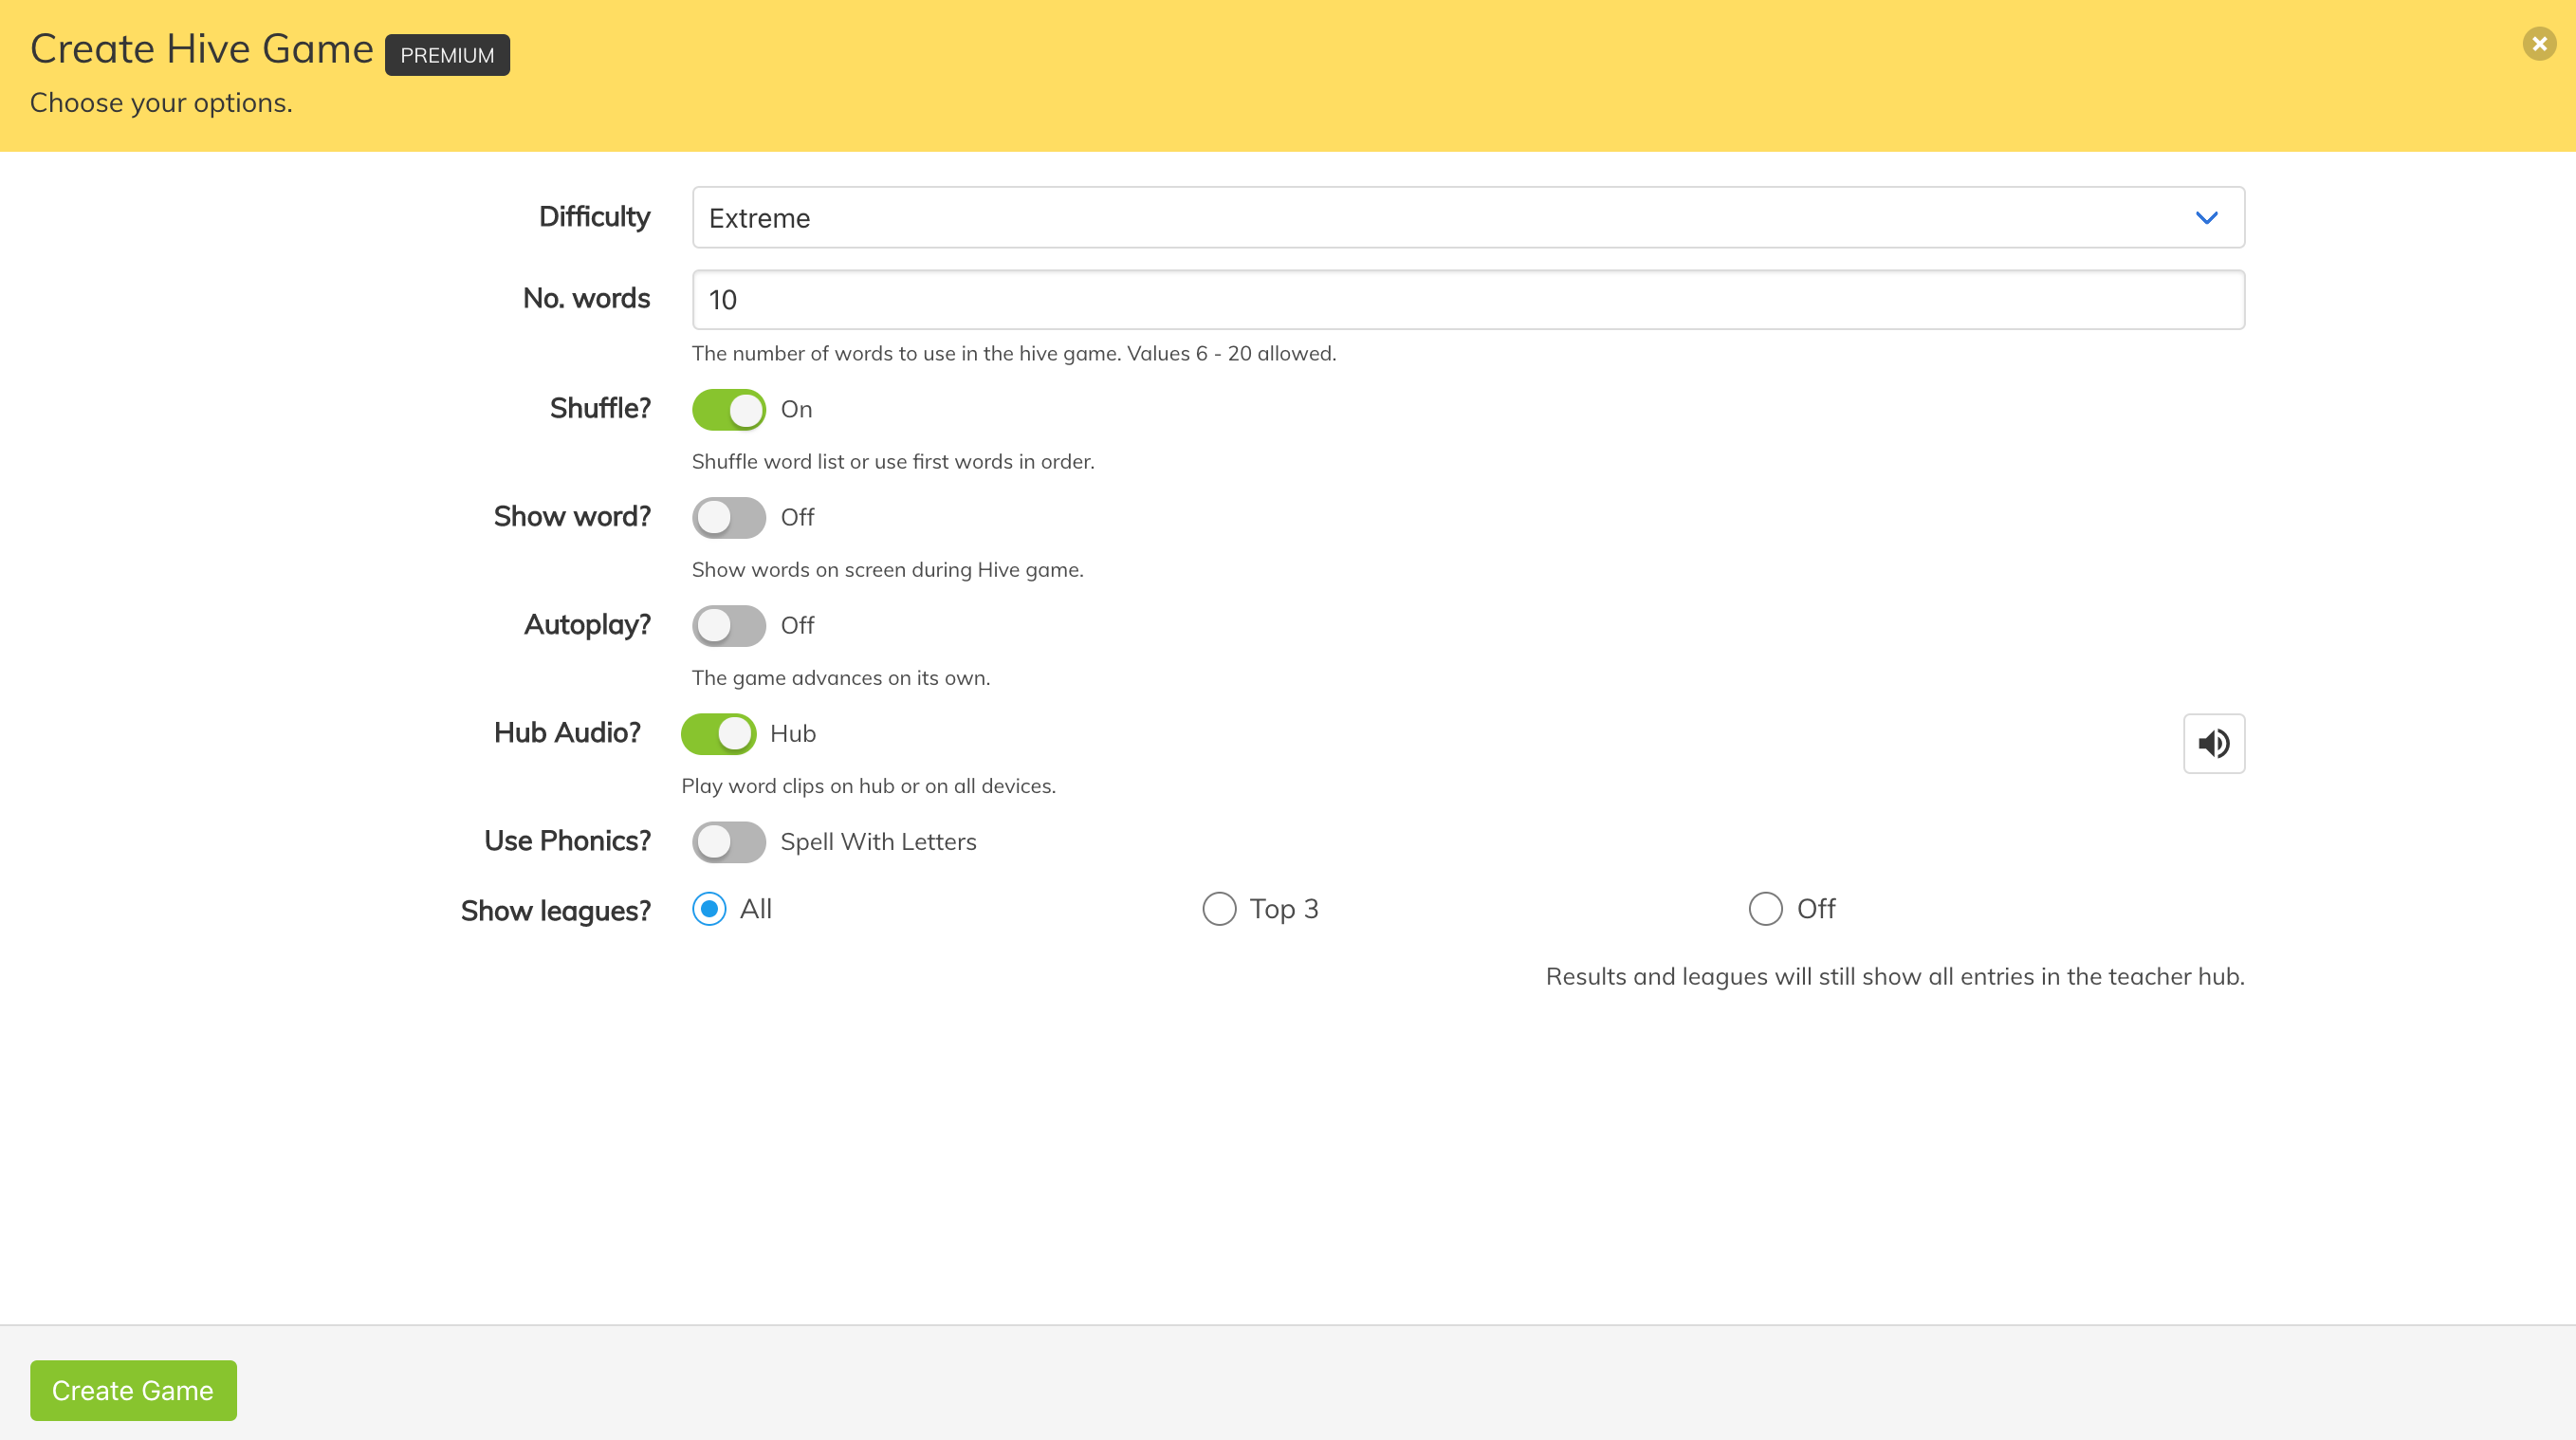Focus the No. words input field
The height and width of the screenshot is (1440, 2576).
coord(1468,299)
